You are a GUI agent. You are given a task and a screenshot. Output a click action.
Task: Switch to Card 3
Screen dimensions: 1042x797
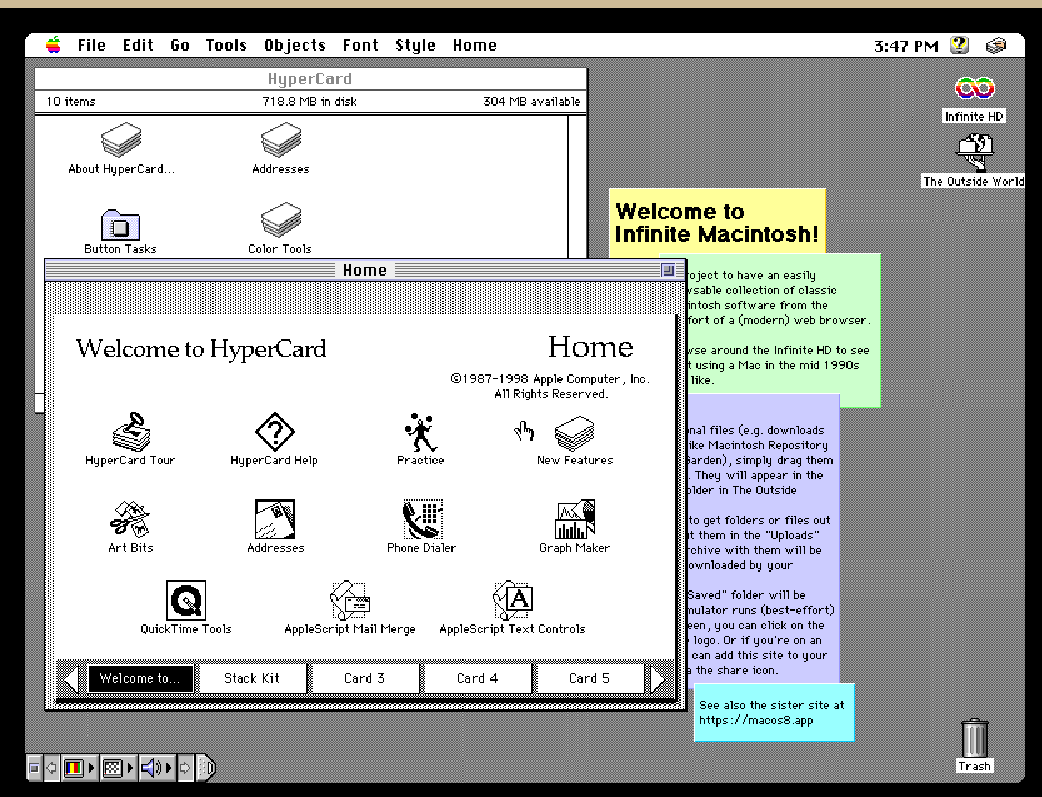365,679
